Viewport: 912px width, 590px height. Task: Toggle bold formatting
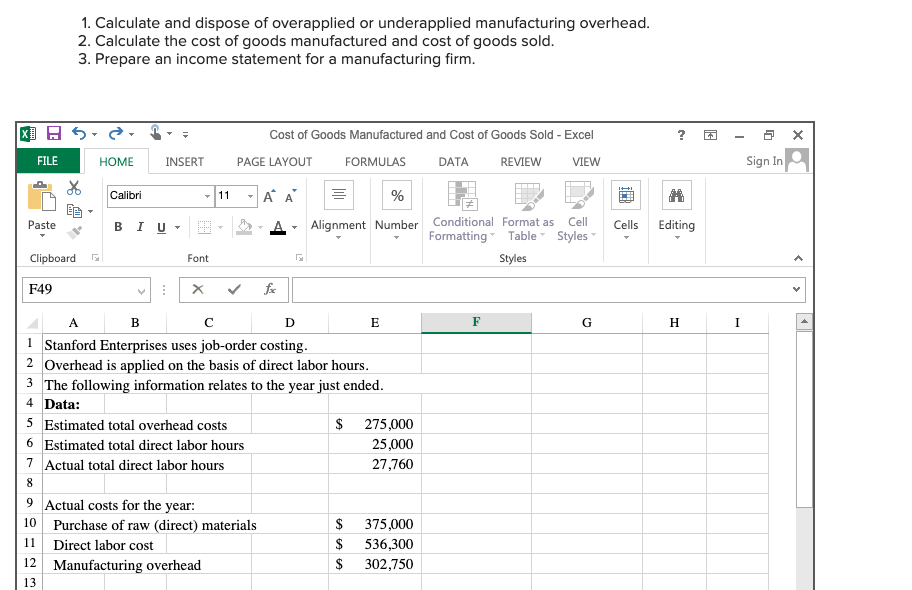(118, 226)
